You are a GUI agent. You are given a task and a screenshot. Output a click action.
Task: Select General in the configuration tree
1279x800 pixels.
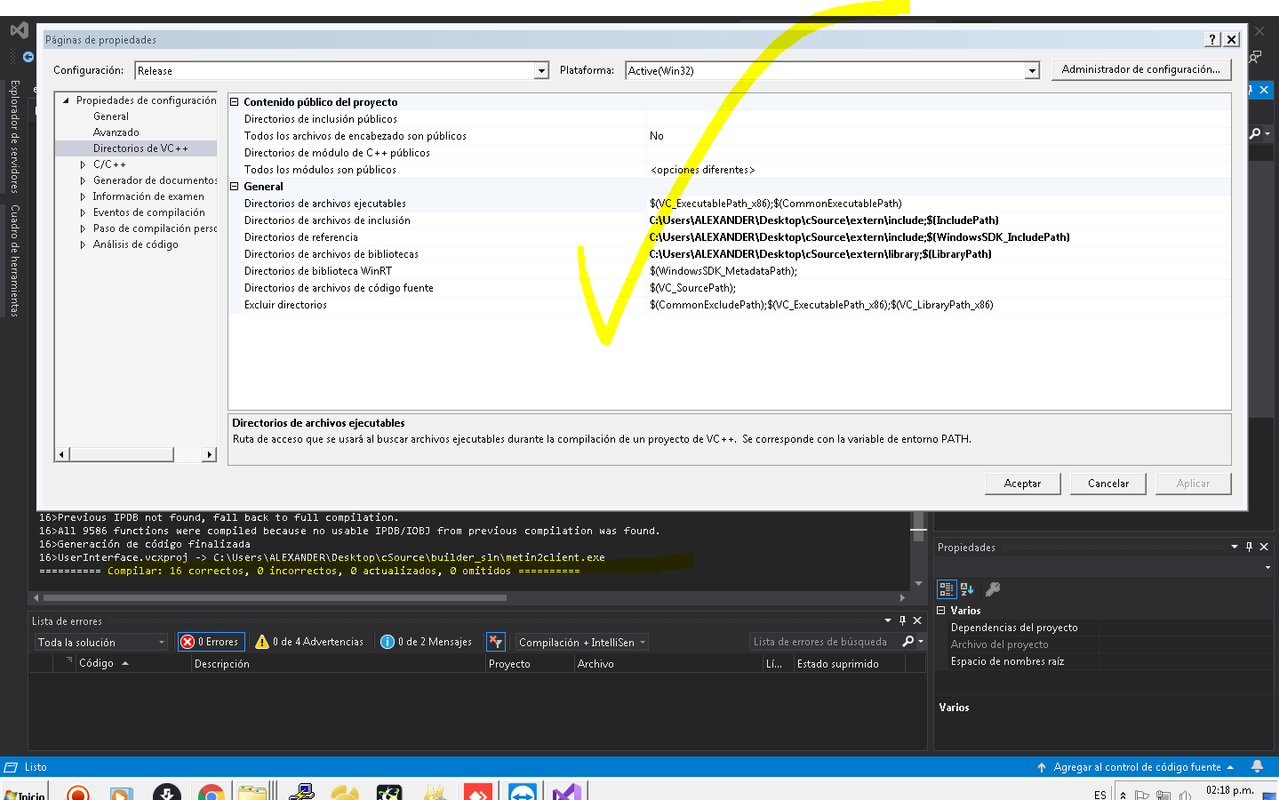tap(111, 117)
